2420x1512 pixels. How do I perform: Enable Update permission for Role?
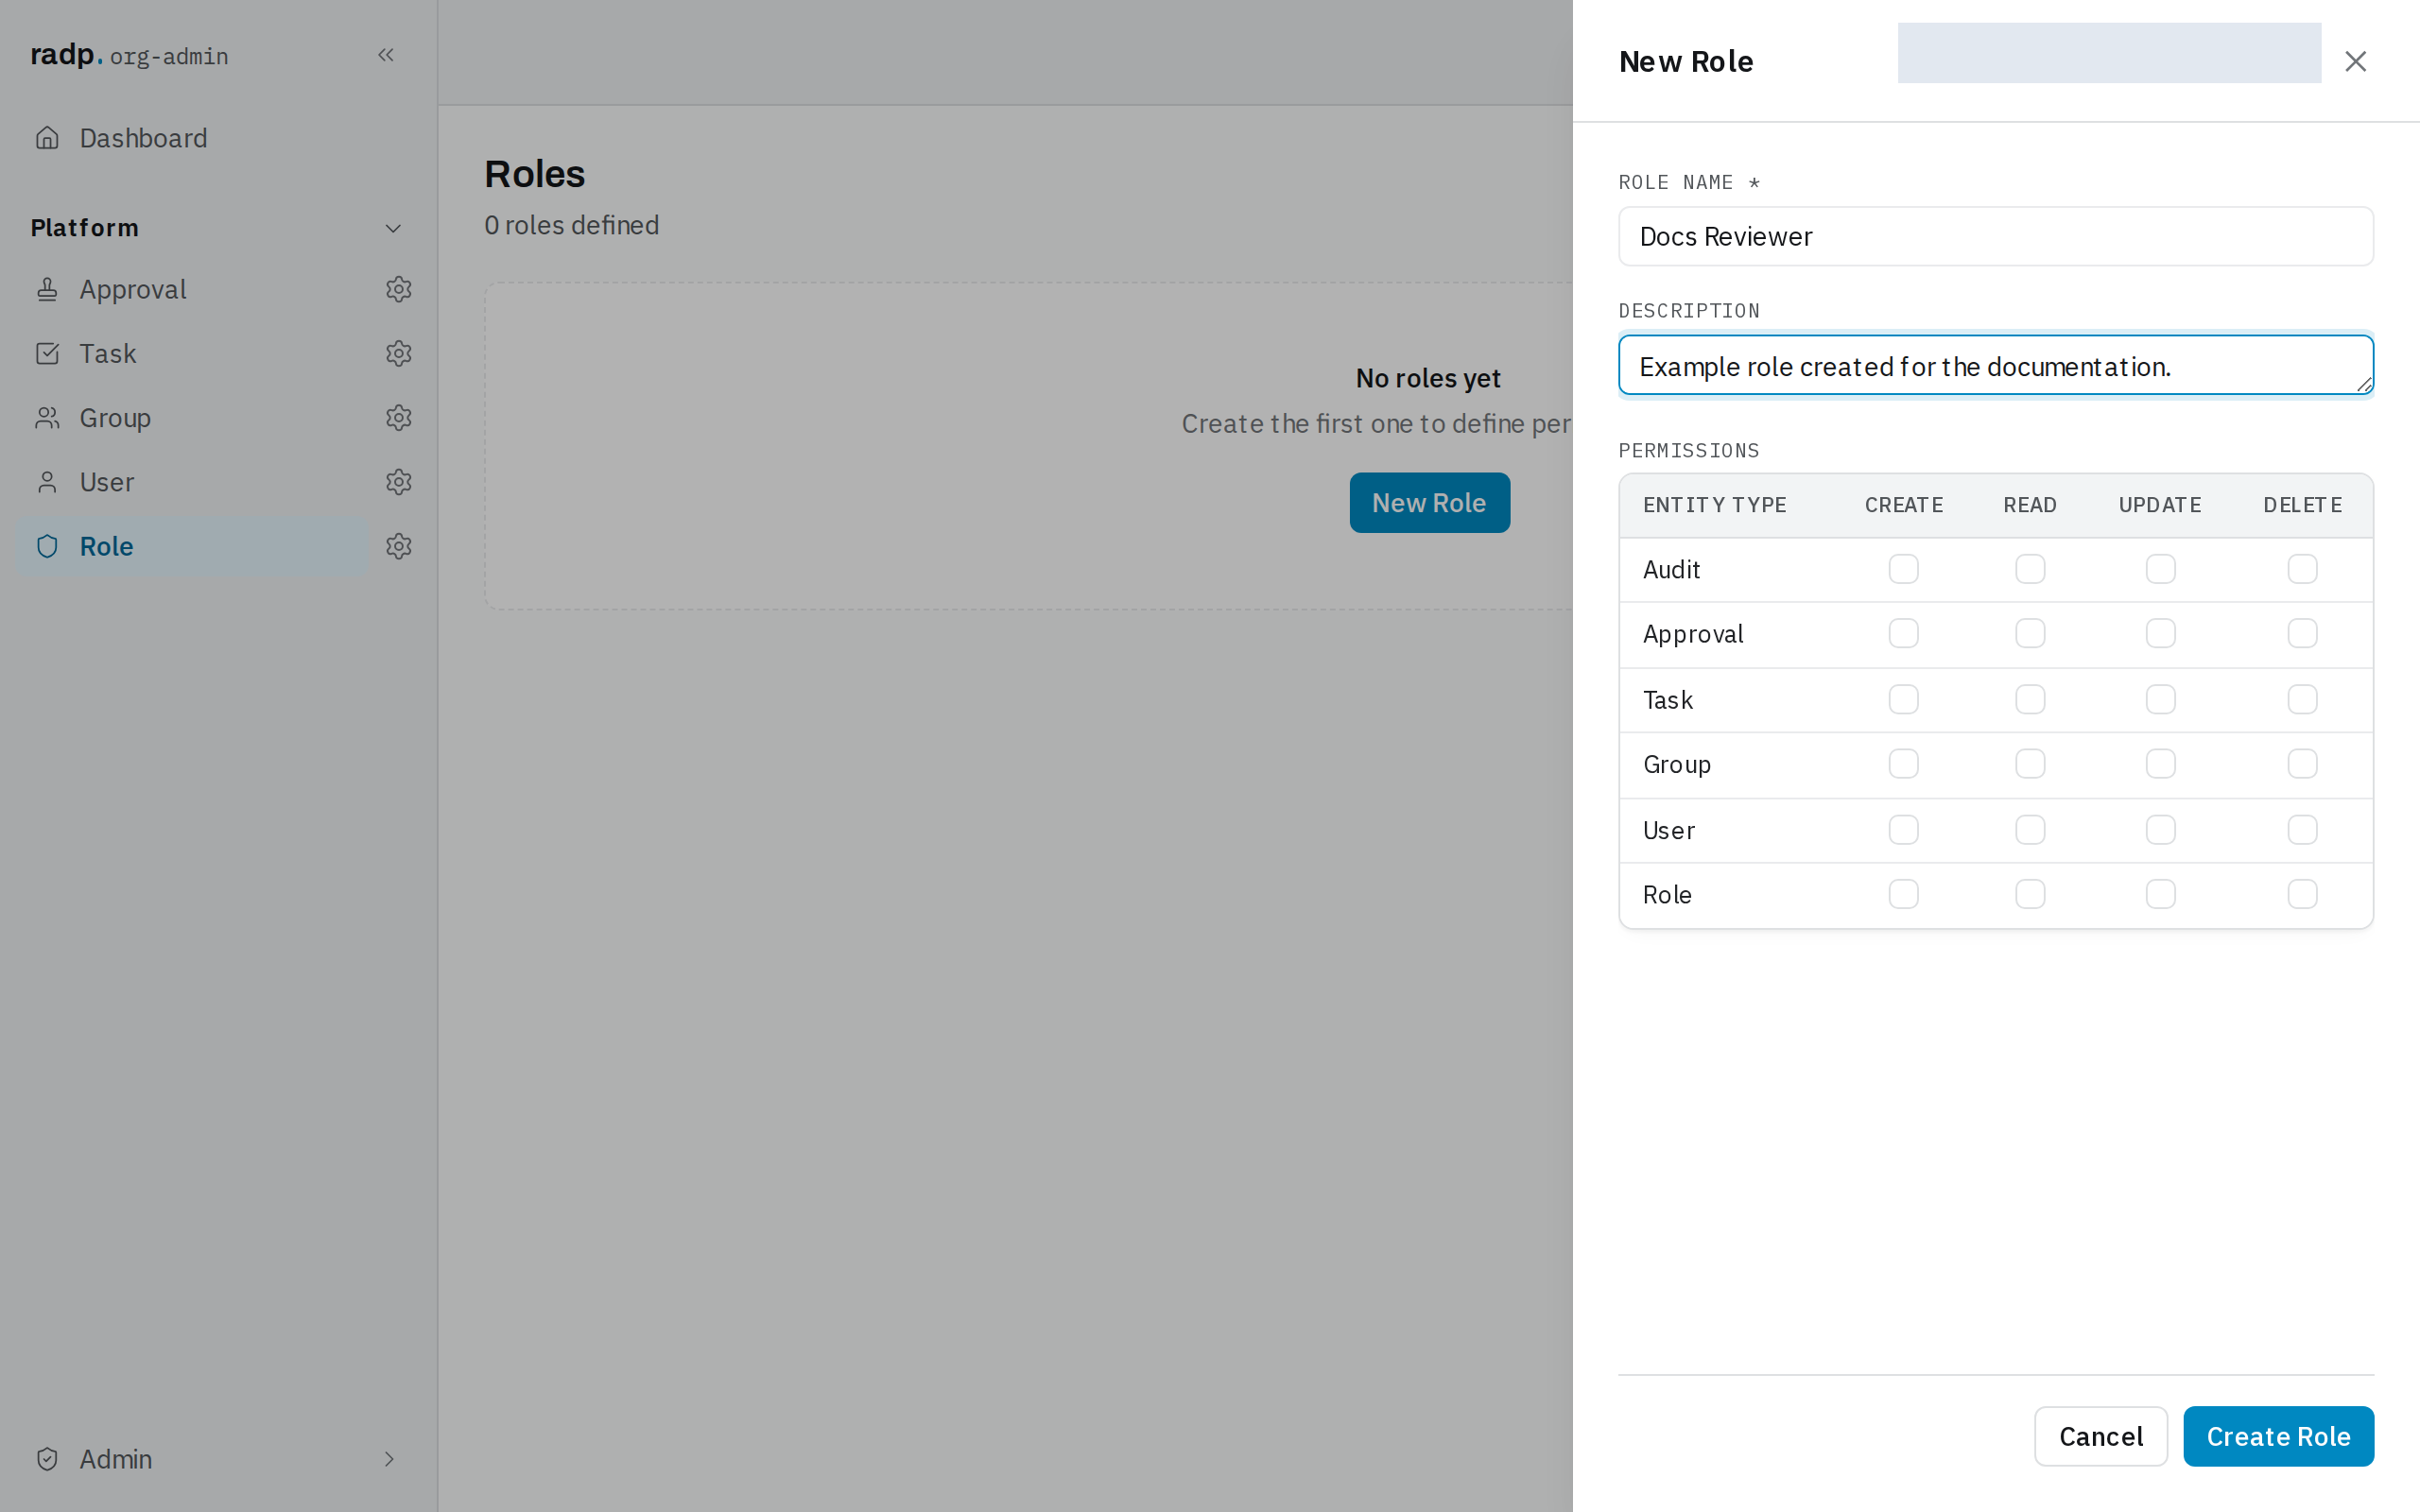tap(2160, 894)
